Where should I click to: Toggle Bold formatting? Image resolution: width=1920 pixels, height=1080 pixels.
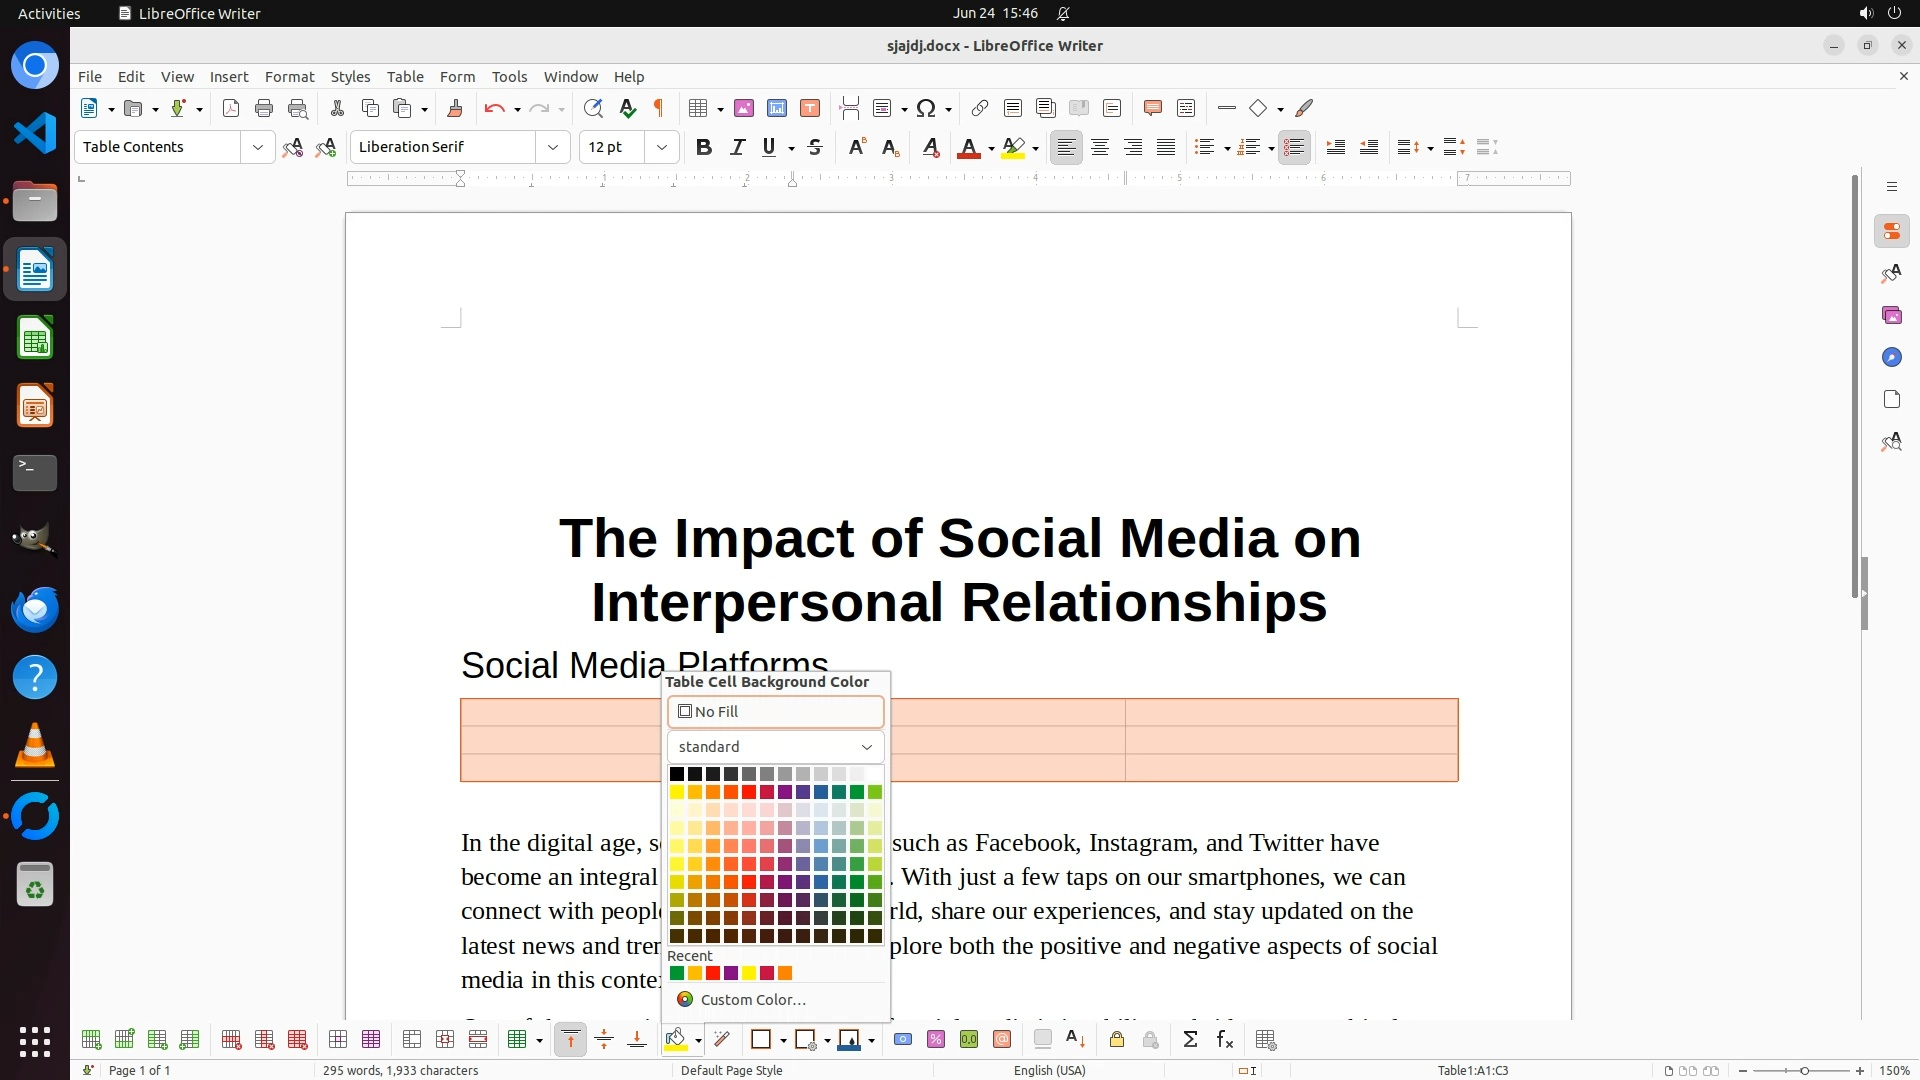click(704, 147)
